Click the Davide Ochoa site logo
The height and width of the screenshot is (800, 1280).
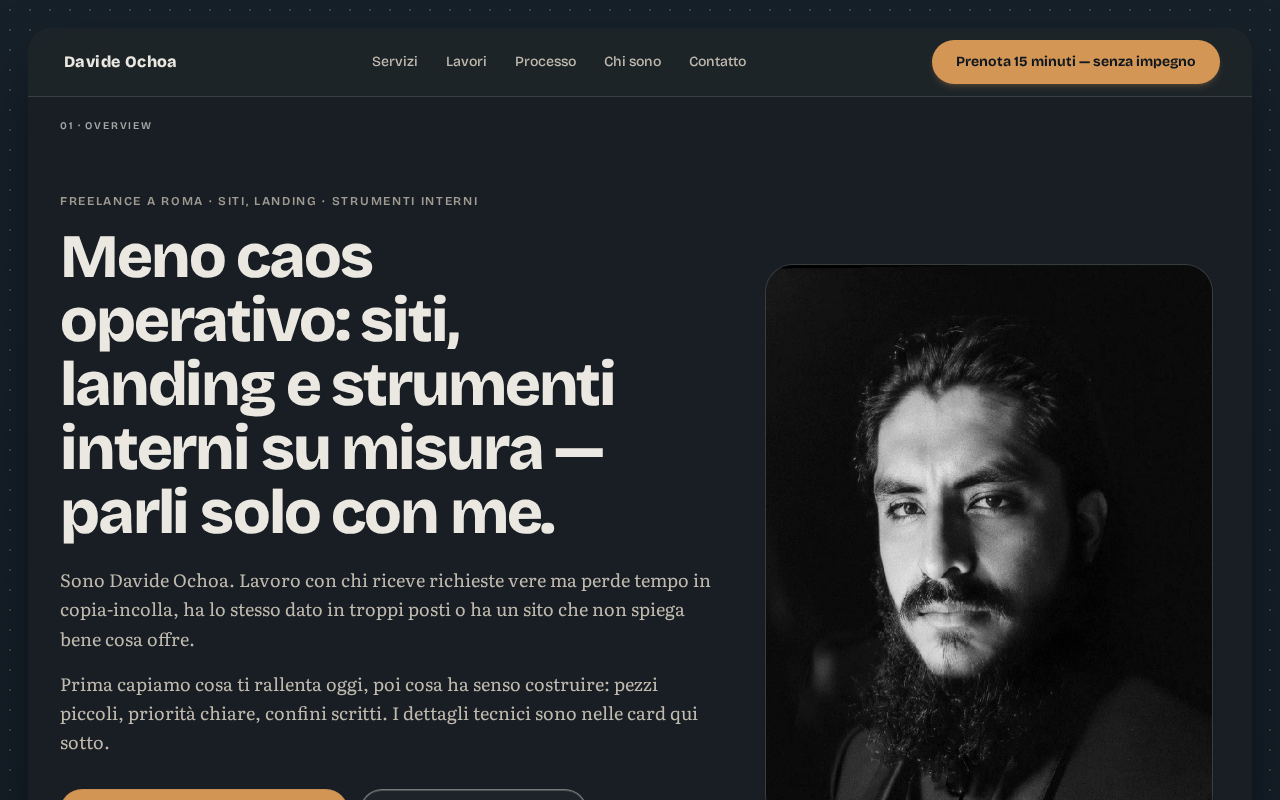point(120,62)
